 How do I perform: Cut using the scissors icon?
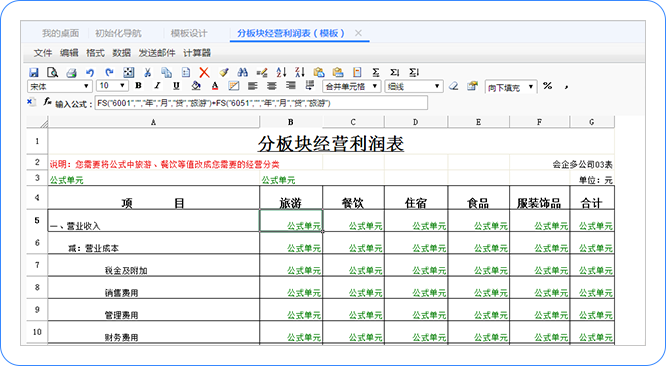point(147,73)
